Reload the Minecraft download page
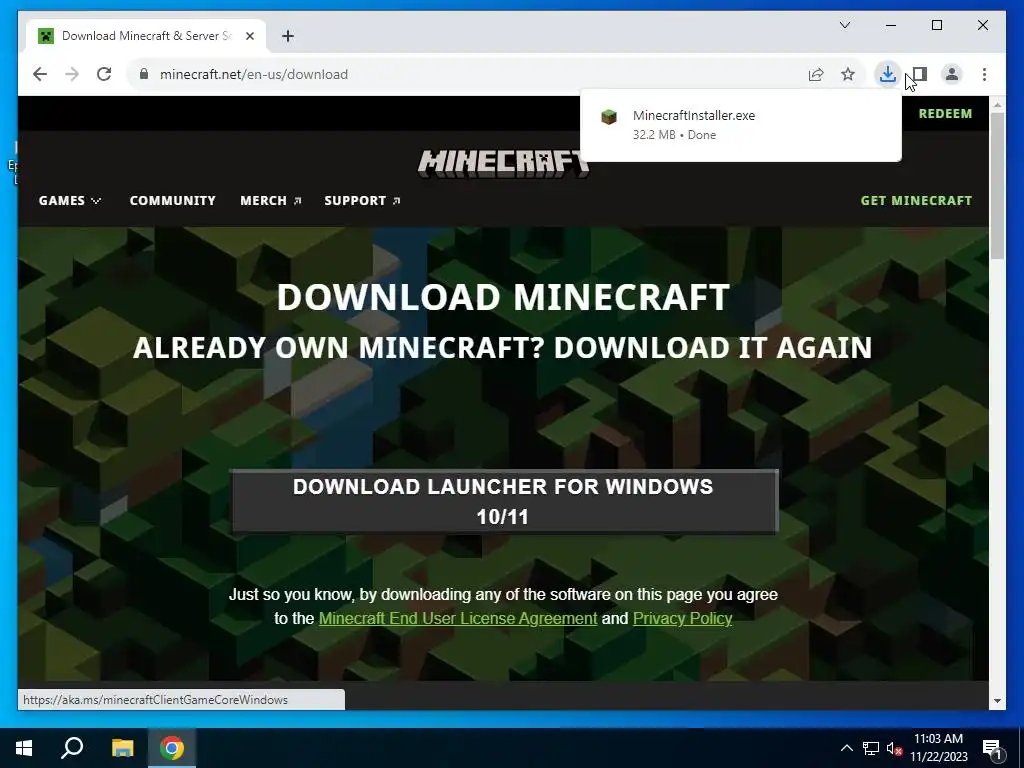The image size is (1024, 768). (104, 74)
